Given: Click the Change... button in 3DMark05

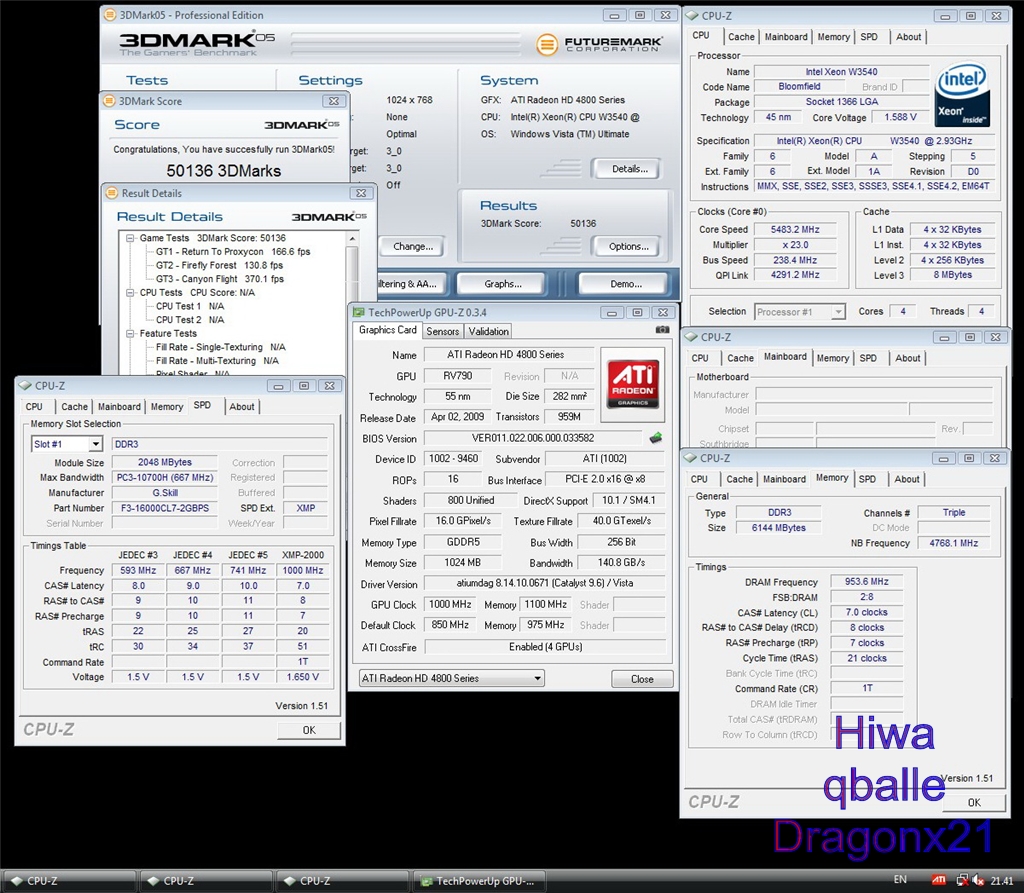Looking at the screenshot, I should pos(413,246).
